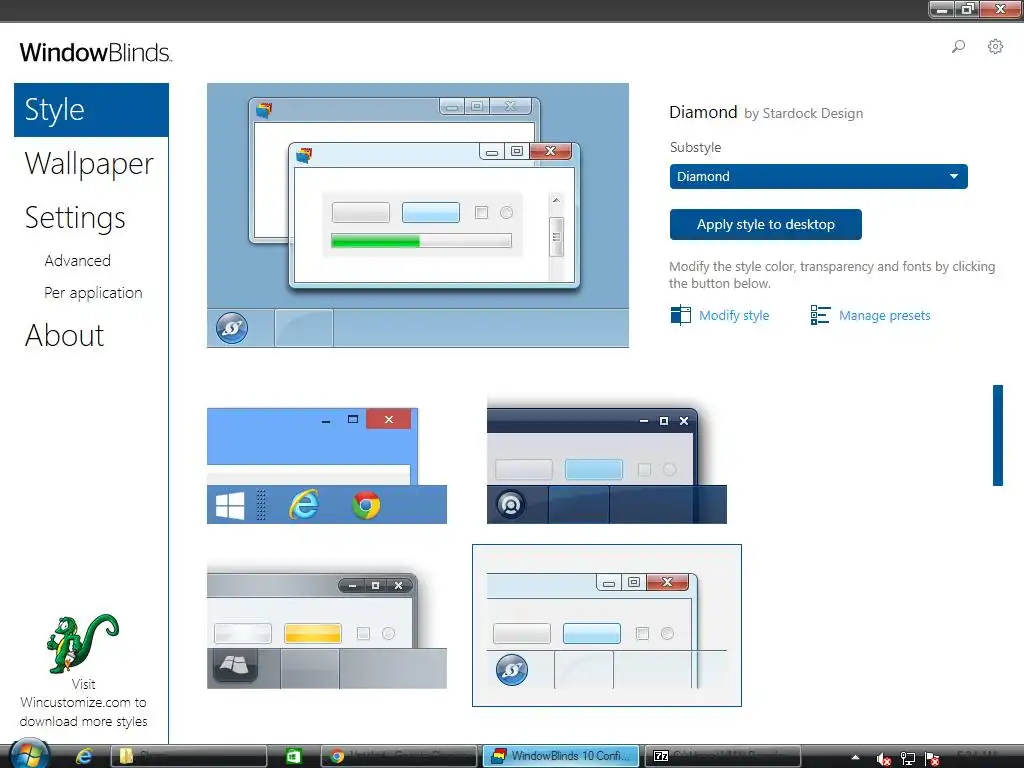The height and width of the screenshot is (768, 1024).
Task: Click the Manage presets link
Action: (x=884, y=315)
